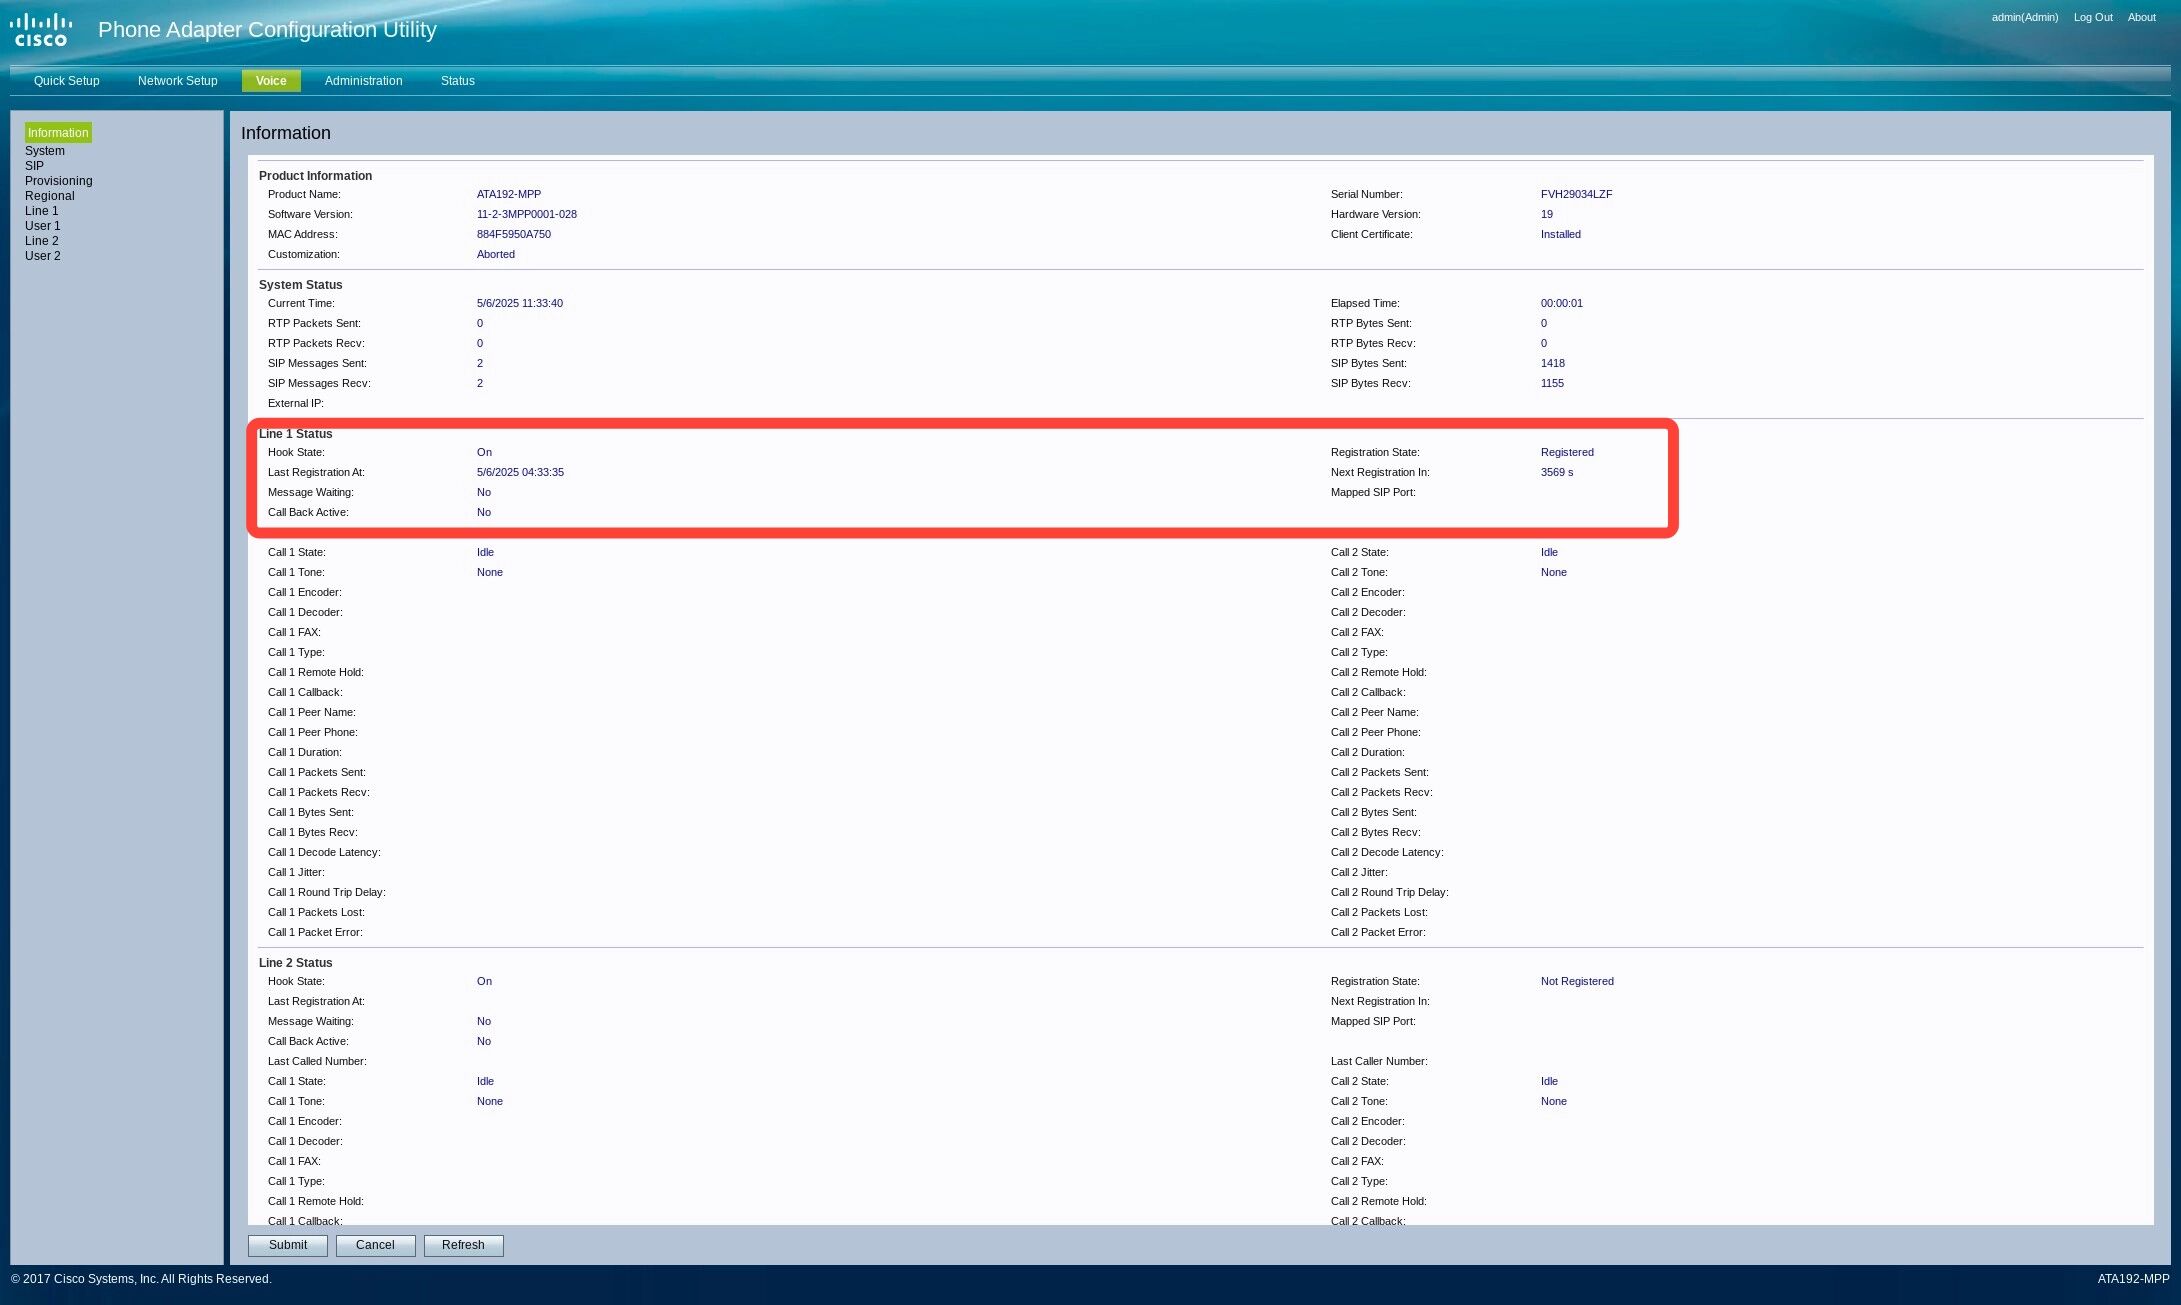Screen dimensions: 2181x1305
Task: Click SIP Bytes Recv value 1155
Action: click(x=1552, y=383)
